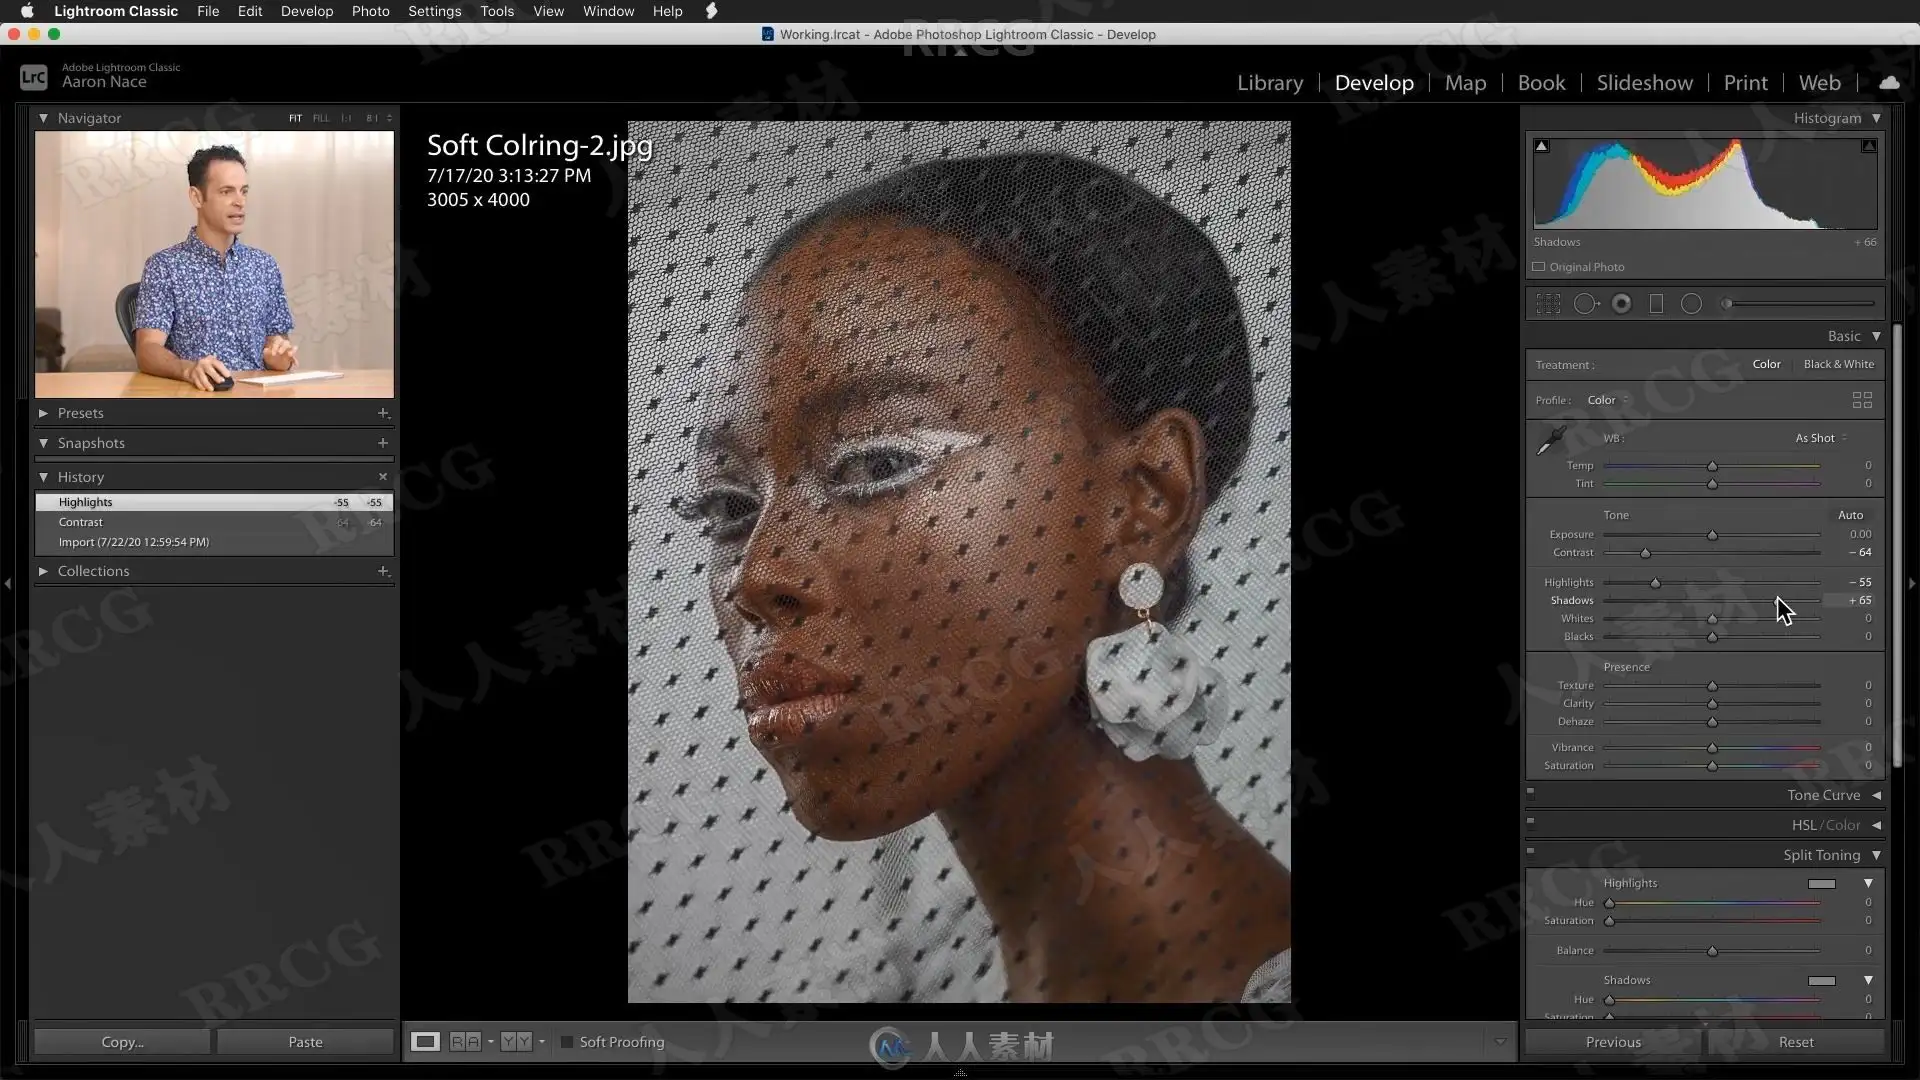The width and height of the screenshot is (1920, 1080).
Task: Switch to Before/After (Y|Y) view
Action: click(516, 1042)
